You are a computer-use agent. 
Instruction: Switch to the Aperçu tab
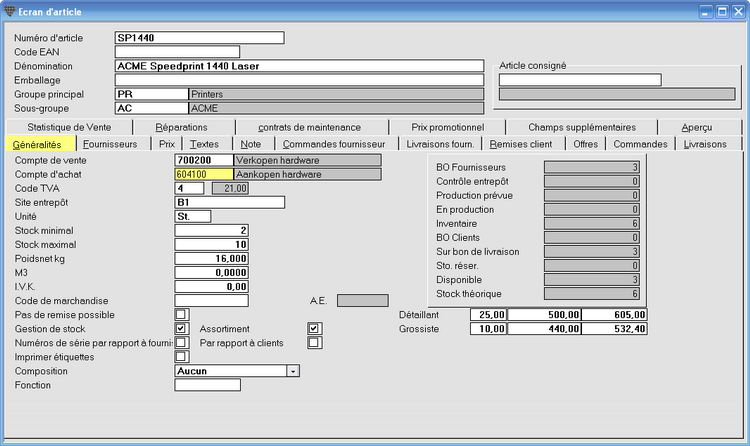click(697, 127)
